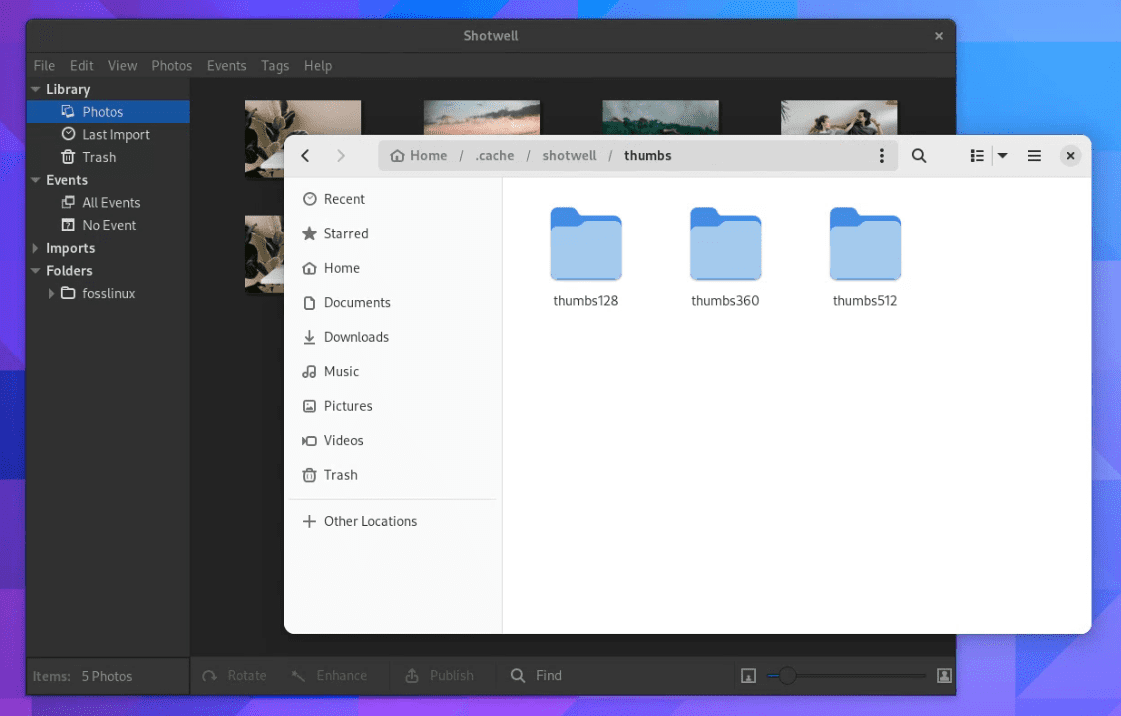Select All Events in Shotwell
Image resolution: width=1121 pixels, height=716 pixels.
(108, 203)
